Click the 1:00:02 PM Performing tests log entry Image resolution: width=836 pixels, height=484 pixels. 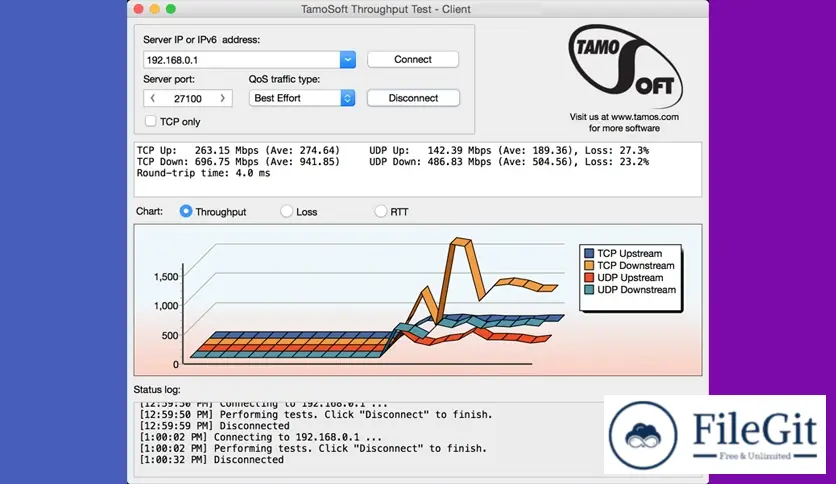tap(313, 448)
